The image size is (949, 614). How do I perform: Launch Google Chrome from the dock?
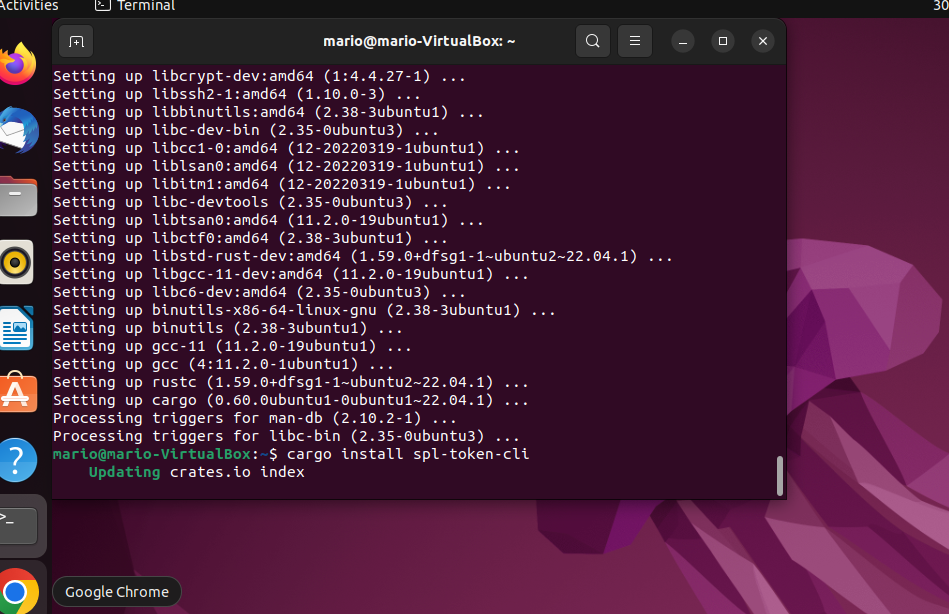point(18,592)
